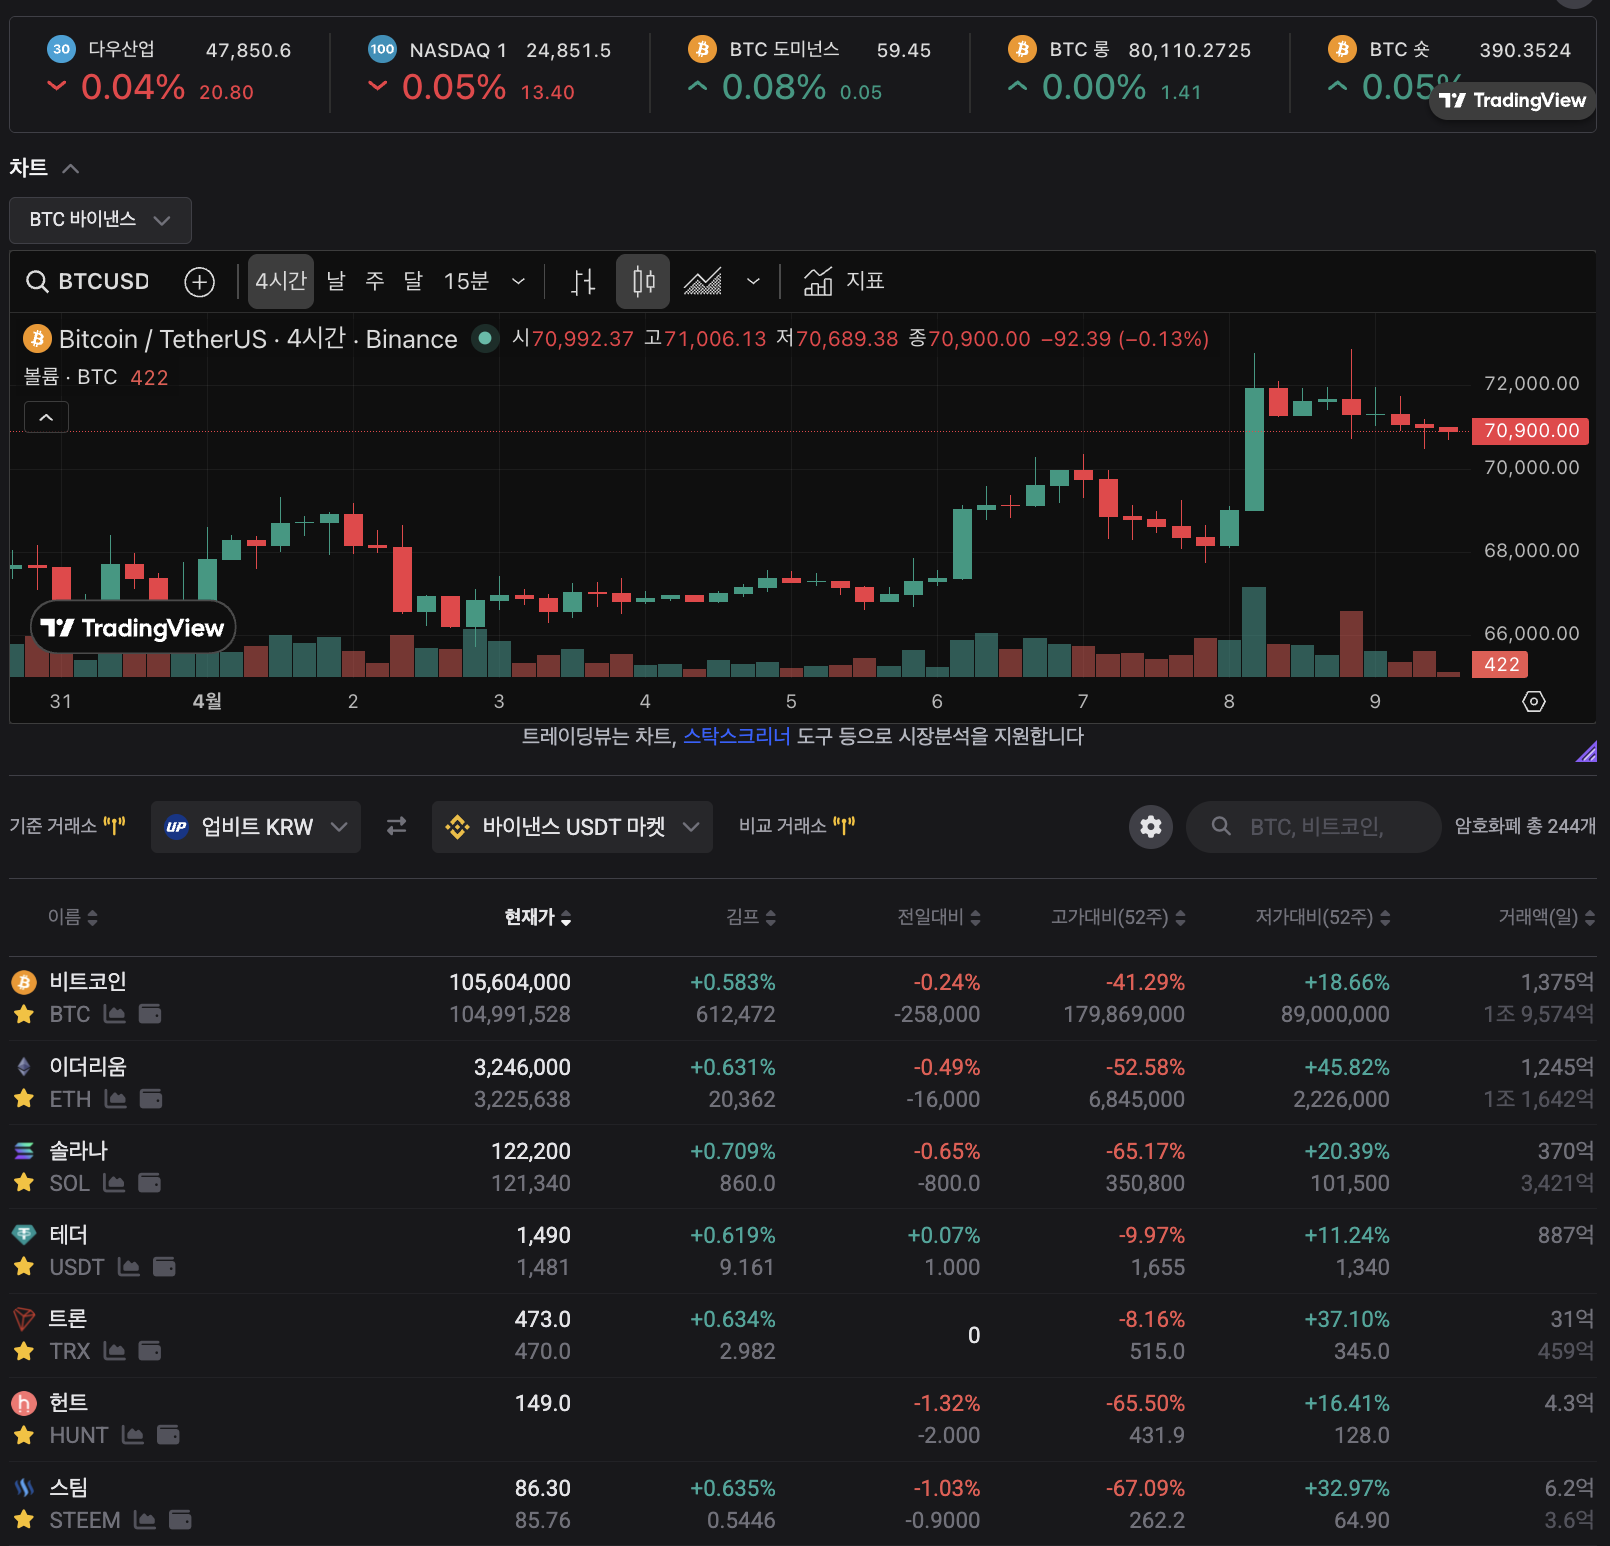The image size is (1610, 1546).
Task: Toggle the favorite star for 솔라나 SOL
Action: 24,1183
